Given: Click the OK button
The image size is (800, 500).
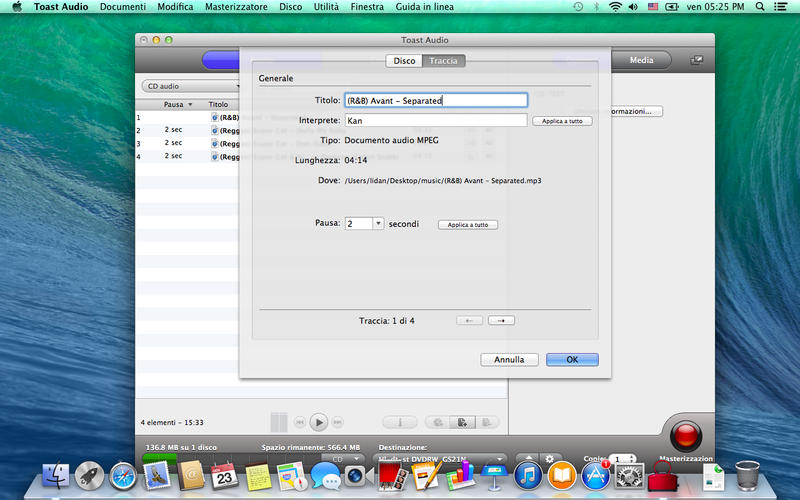Looking at the screenshot, I should pos(572,359).
